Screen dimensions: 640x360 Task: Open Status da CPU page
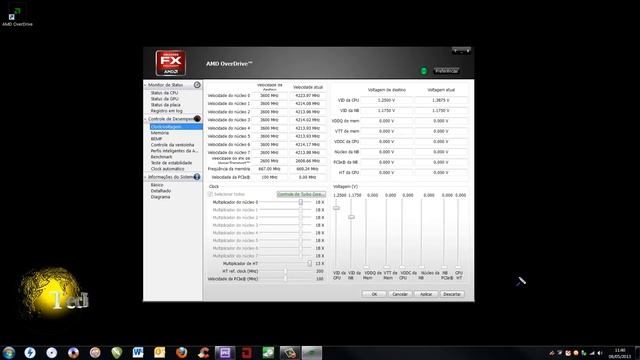(164, 93)
